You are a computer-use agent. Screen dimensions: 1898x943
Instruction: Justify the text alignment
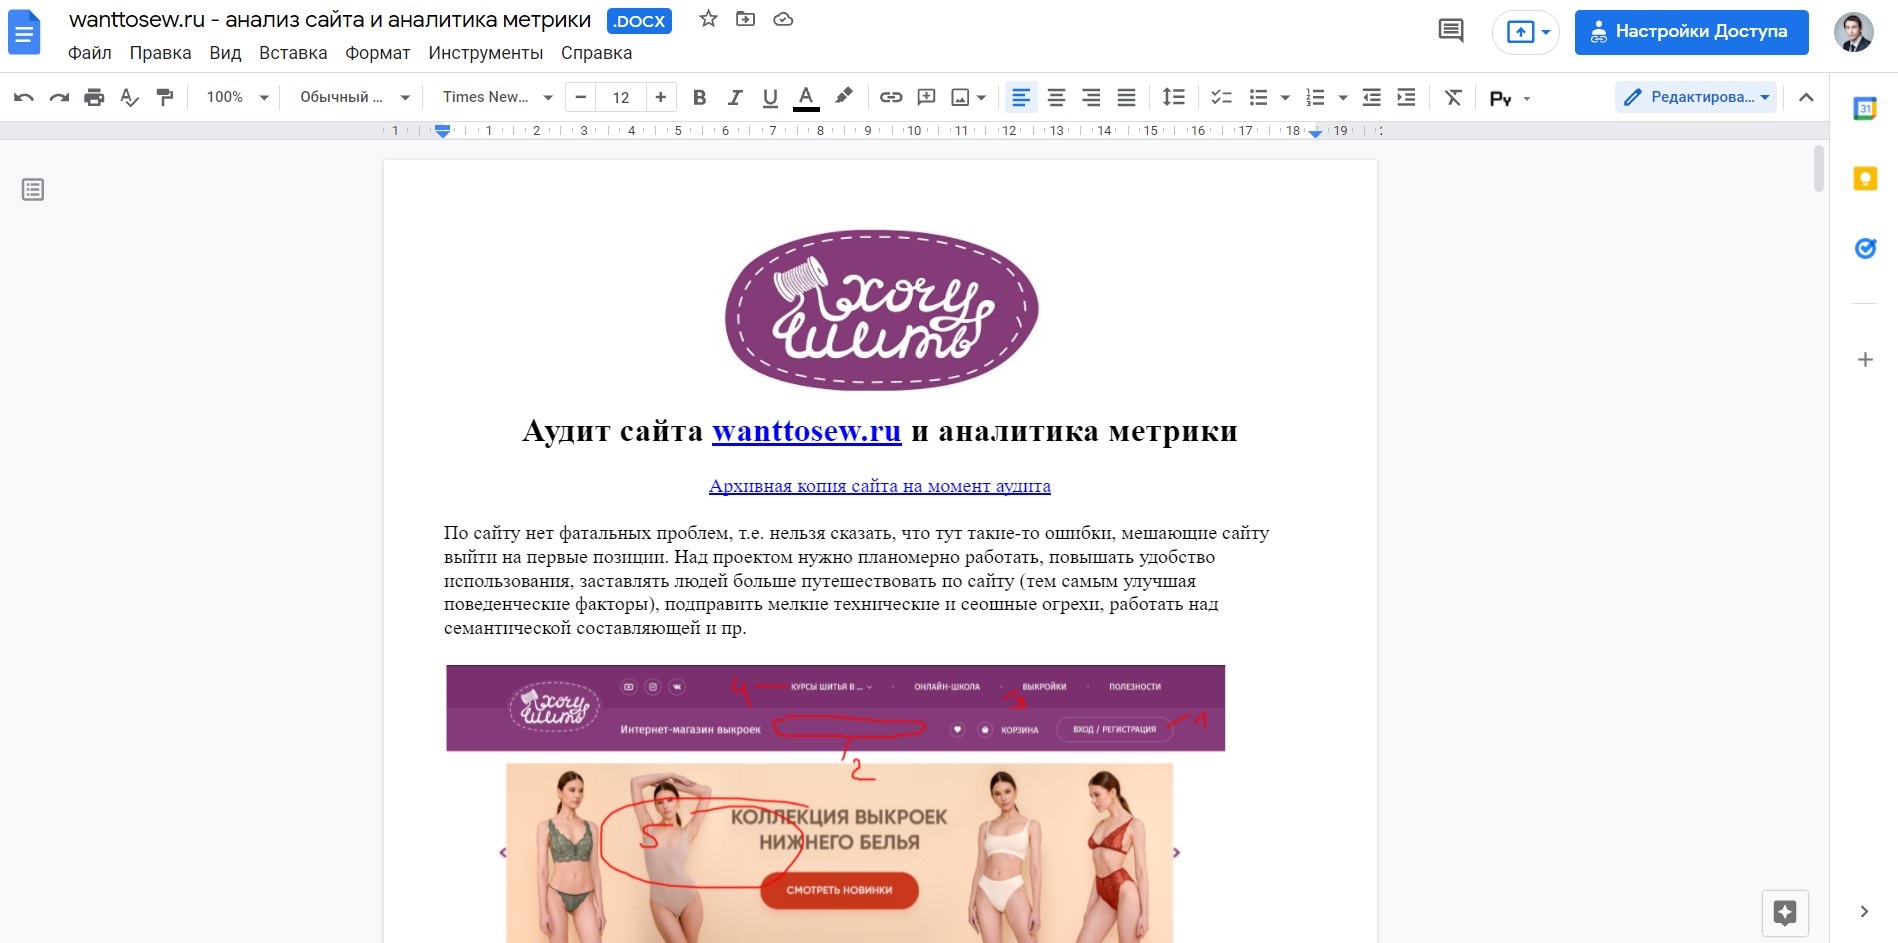[x=1126, y=97]
